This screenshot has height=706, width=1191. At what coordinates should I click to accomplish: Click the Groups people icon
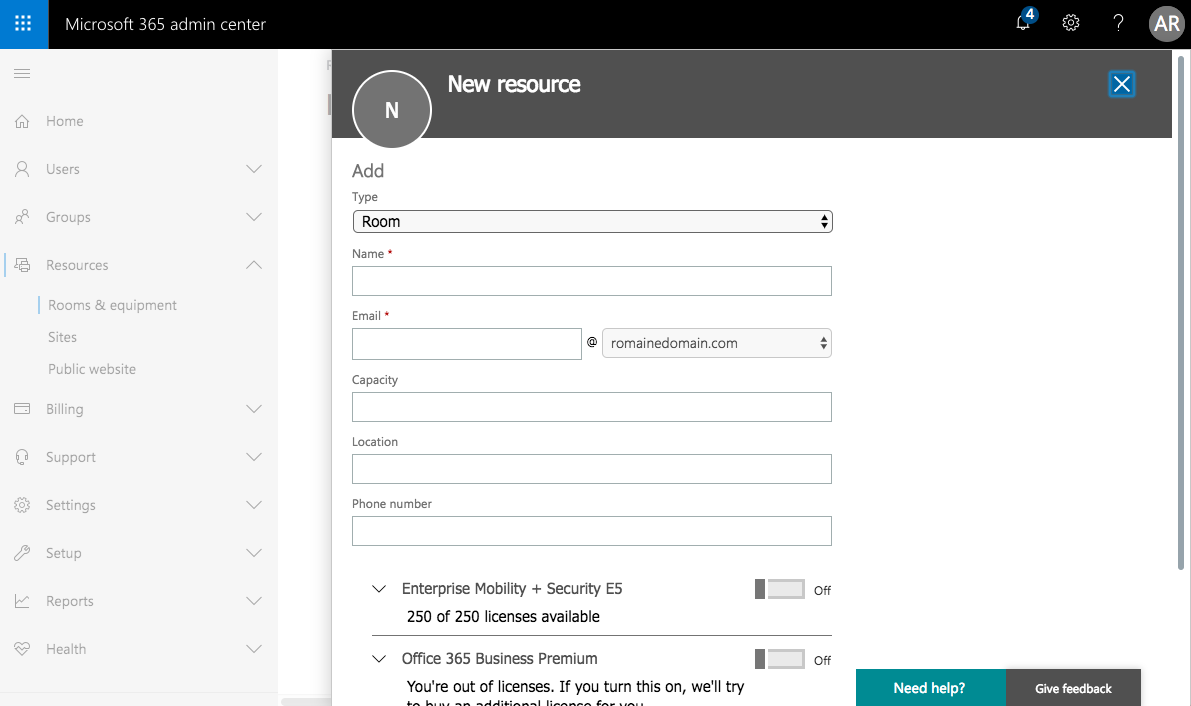click(x=22, y=217)
